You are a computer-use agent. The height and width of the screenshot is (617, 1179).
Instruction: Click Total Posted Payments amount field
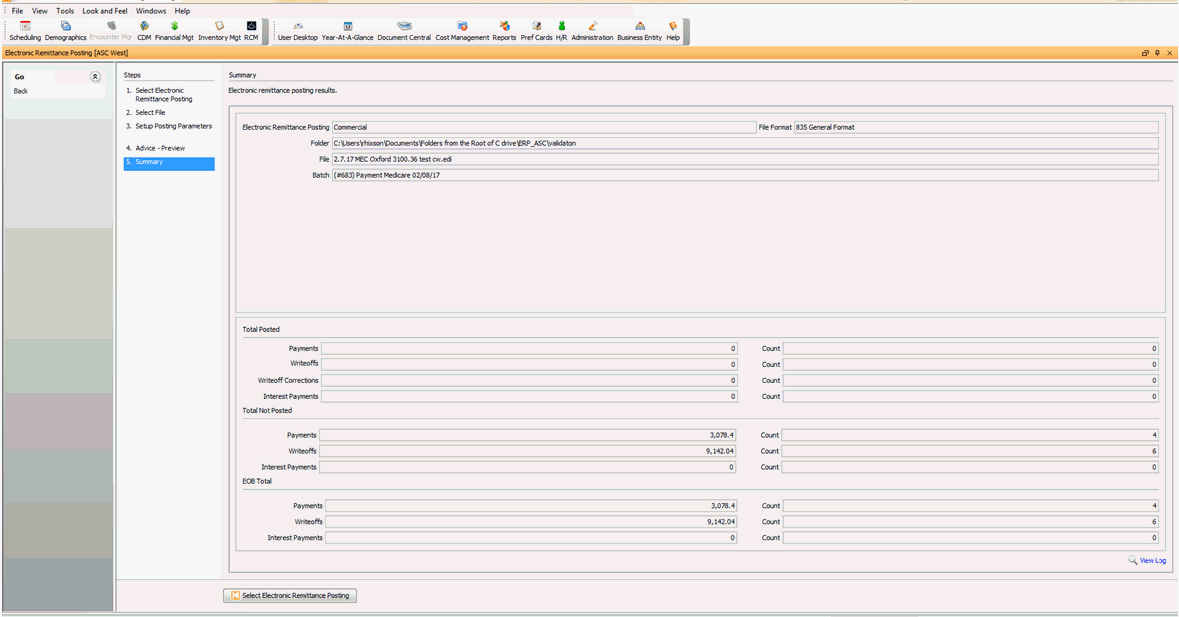(529, 349)
